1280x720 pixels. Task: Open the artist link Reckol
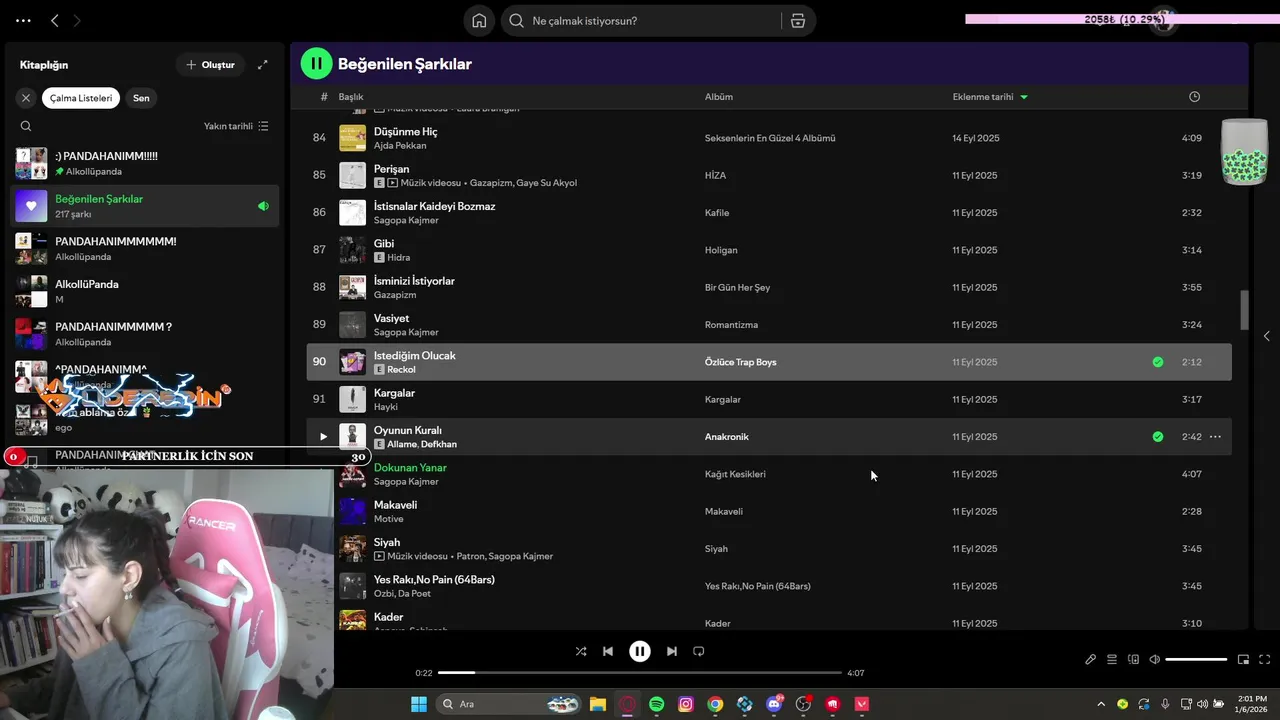point(401,370)
